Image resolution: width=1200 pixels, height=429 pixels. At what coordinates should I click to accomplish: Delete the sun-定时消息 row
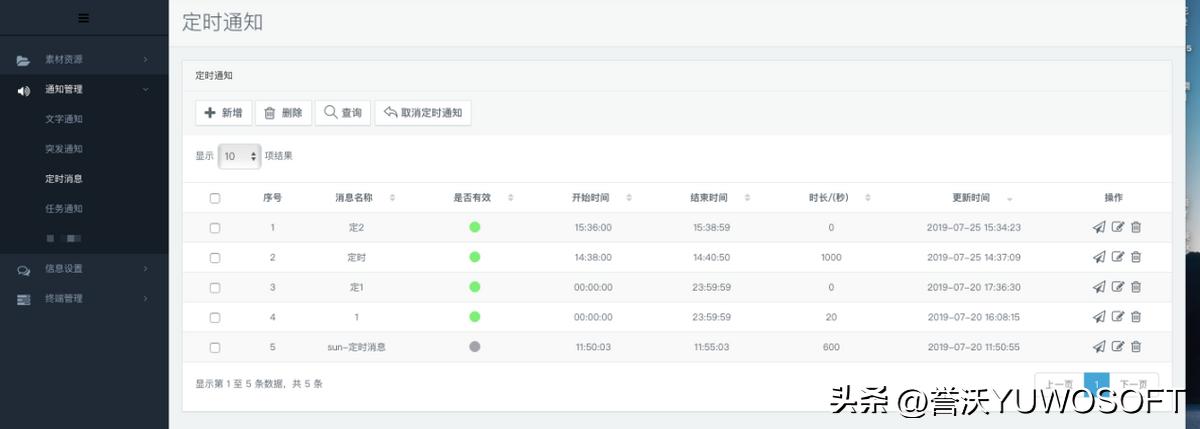click(x=1136, y=347)
